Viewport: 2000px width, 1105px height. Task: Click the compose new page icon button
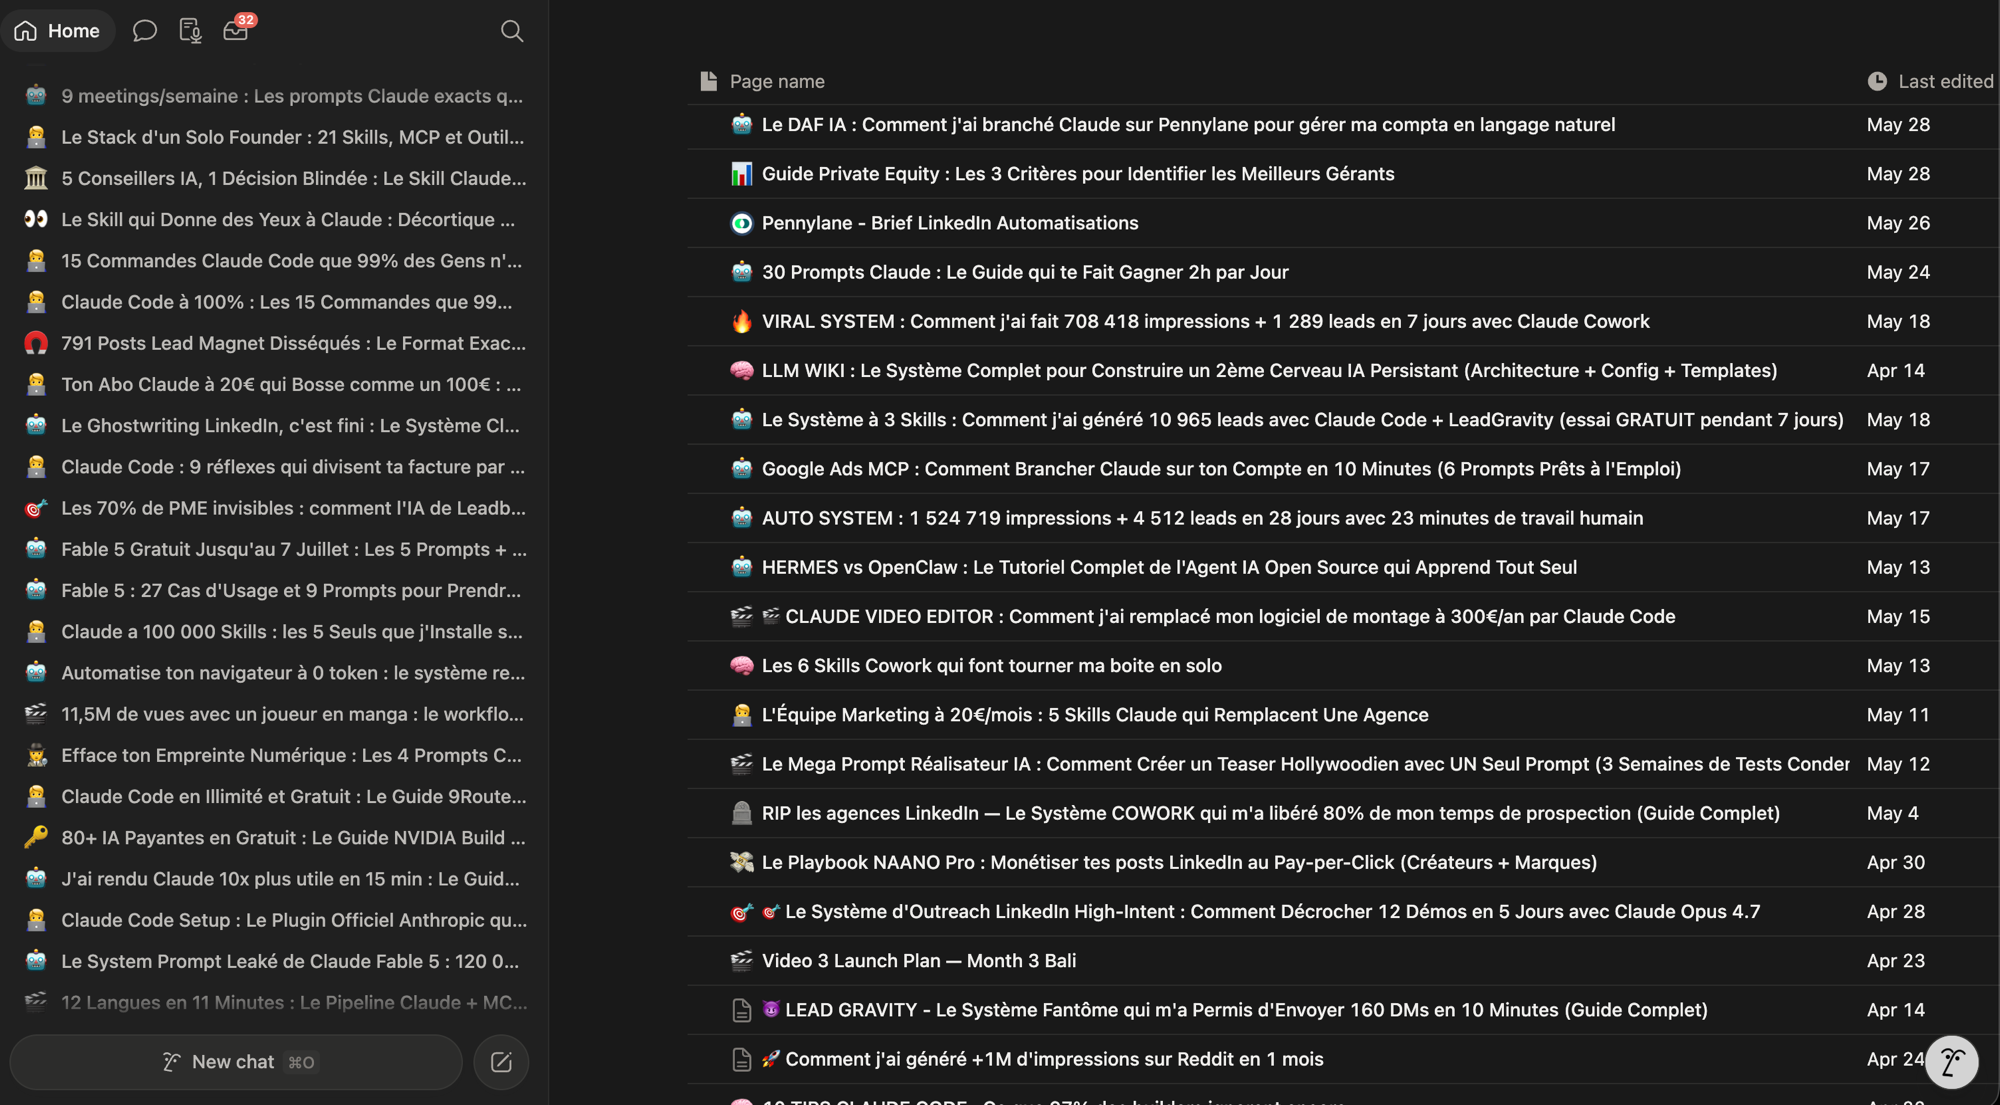click(x=501, y=1062)
